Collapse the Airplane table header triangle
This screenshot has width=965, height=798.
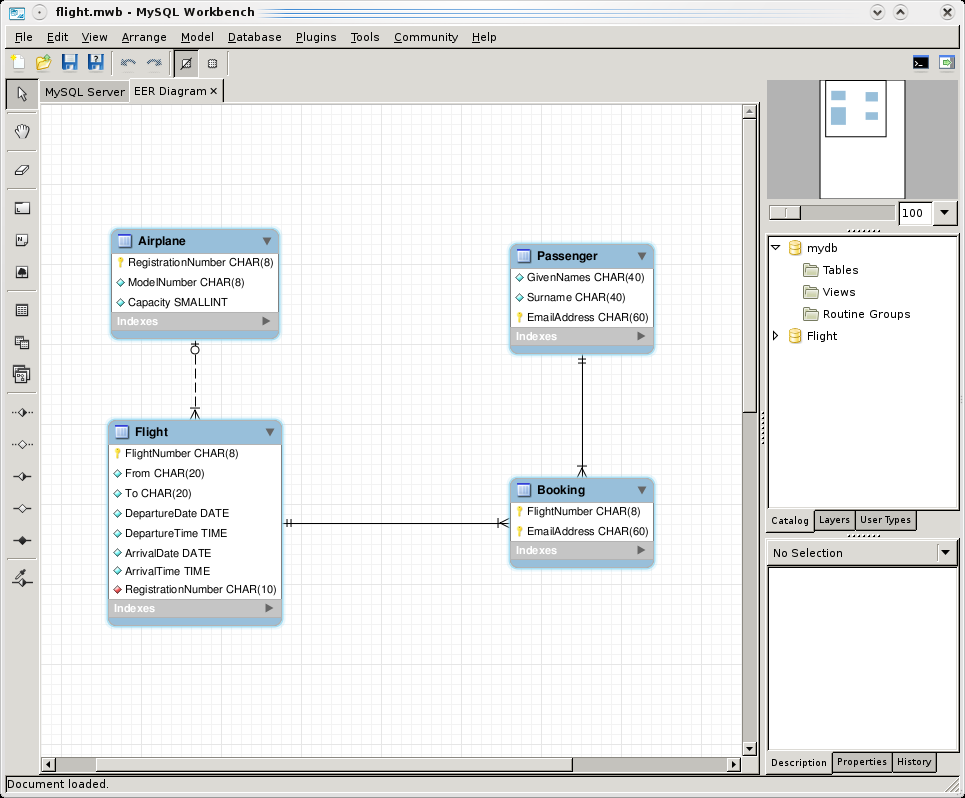[x=266, y=241]
